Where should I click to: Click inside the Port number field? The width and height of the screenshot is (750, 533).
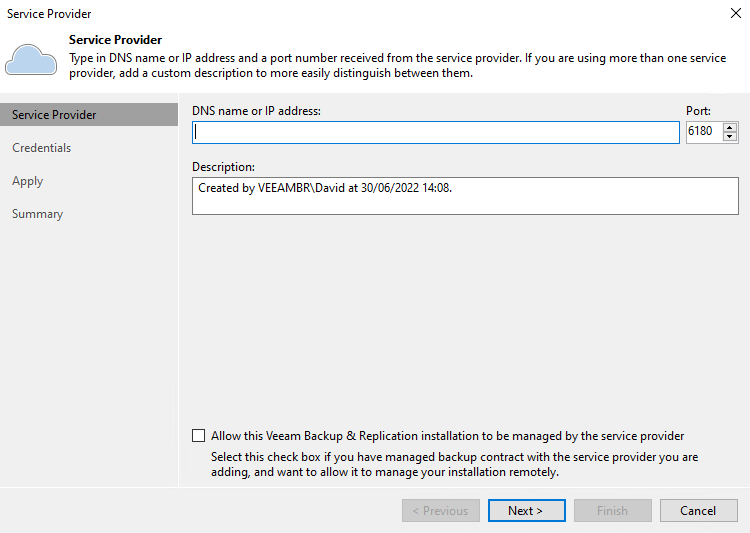pyautogui.click(x=702, y=132)
